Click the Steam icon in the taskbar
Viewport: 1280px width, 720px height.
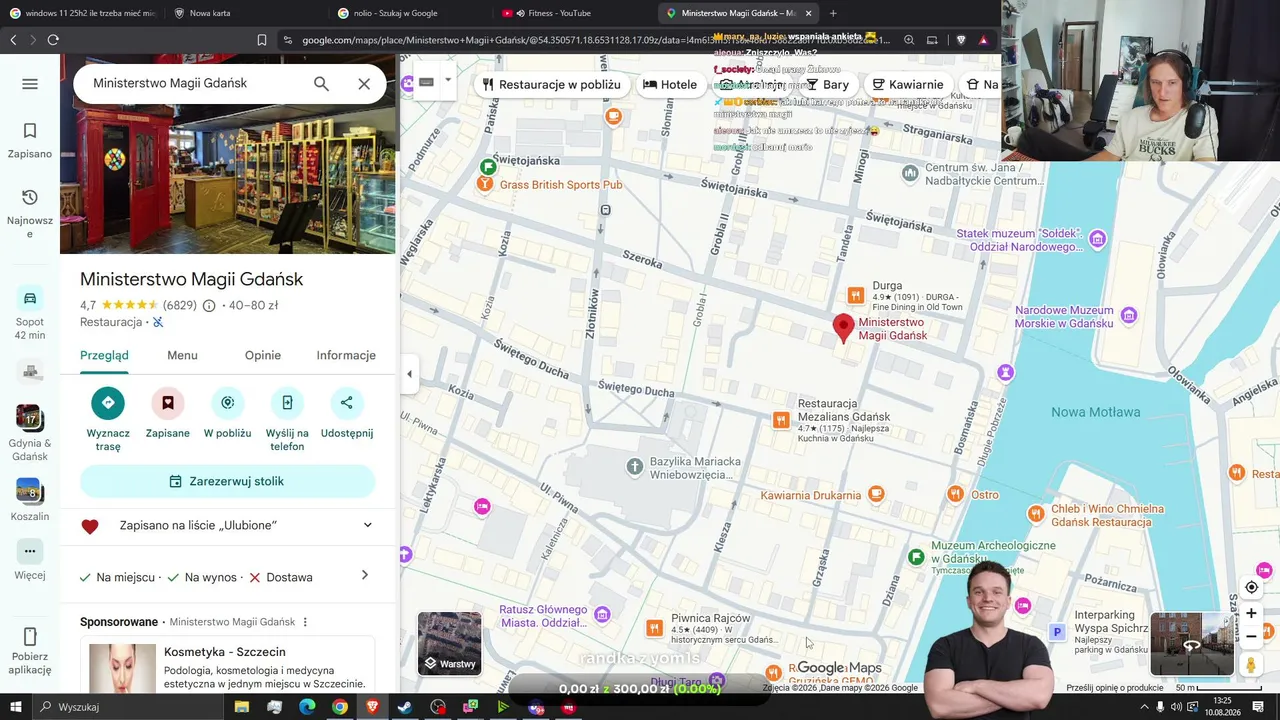pyautogui.click(x=405, y=707)
